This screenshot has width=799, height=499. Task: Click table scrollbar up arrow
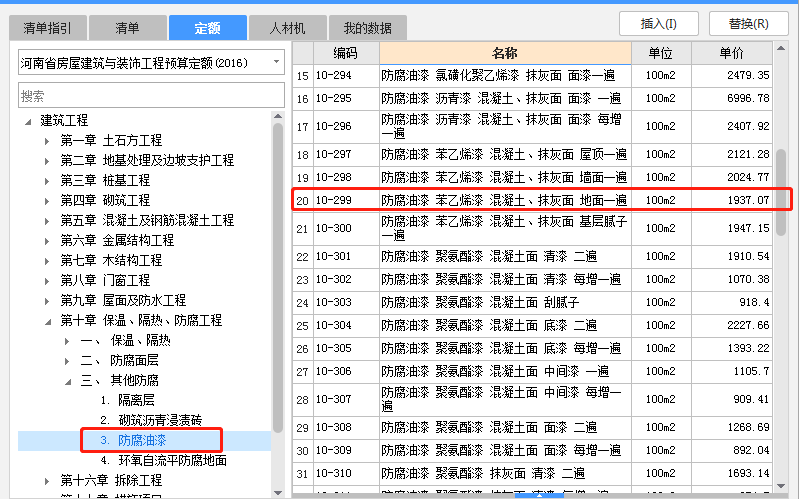781,48
